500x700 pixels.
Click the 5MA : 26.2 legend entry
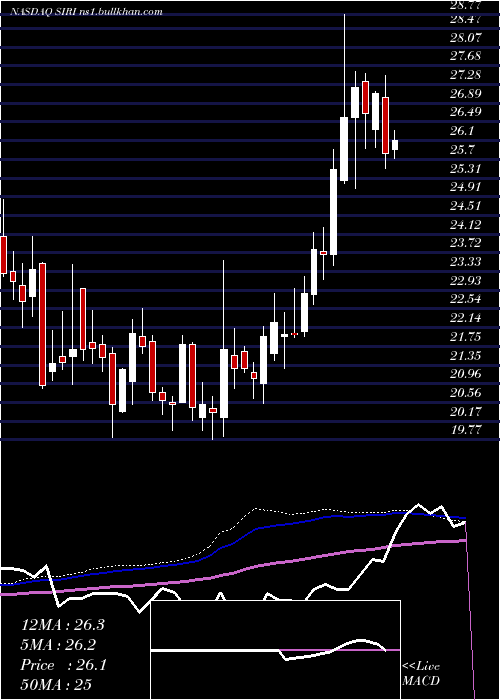pos(58,645)
